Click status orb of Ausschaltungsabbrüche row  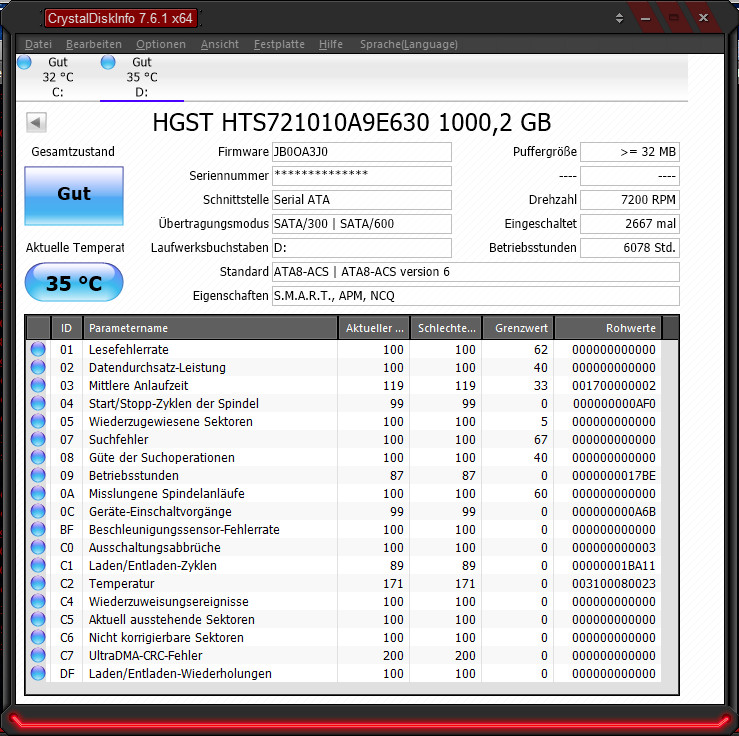(38, 547)
